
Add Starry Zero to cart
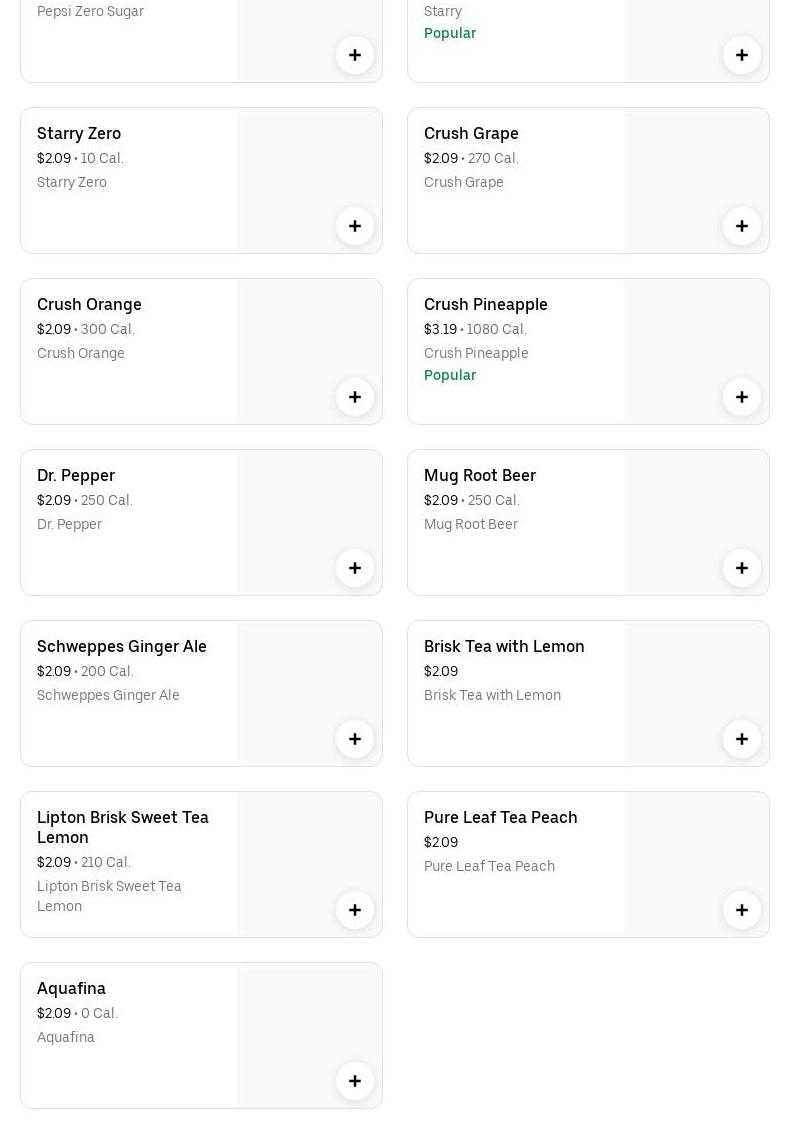pyautogui.click(x=355, y=226)
